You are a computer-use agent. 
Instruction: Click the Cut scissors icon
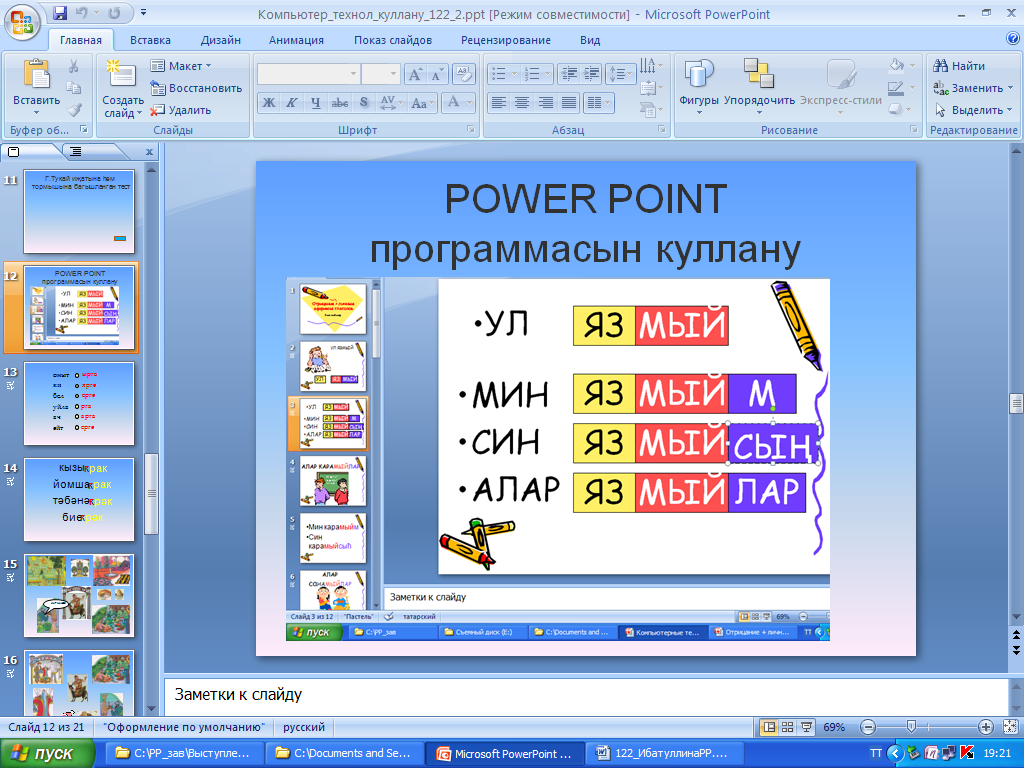pos(74,66)
